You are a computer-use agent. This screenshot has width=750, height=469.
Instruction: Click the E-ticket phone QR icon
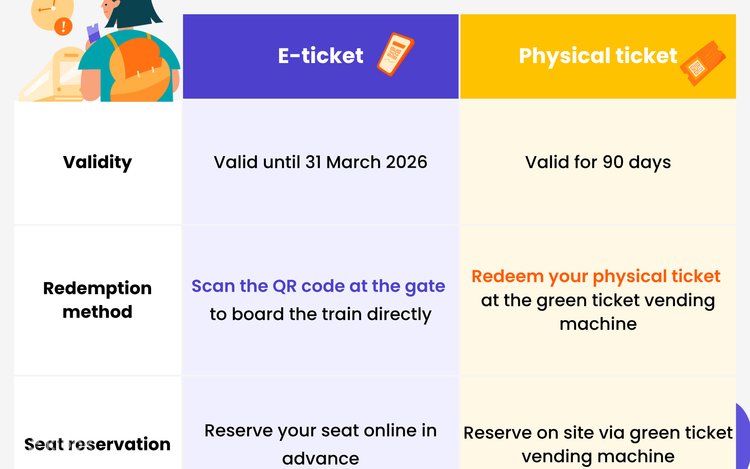(395, 54)
